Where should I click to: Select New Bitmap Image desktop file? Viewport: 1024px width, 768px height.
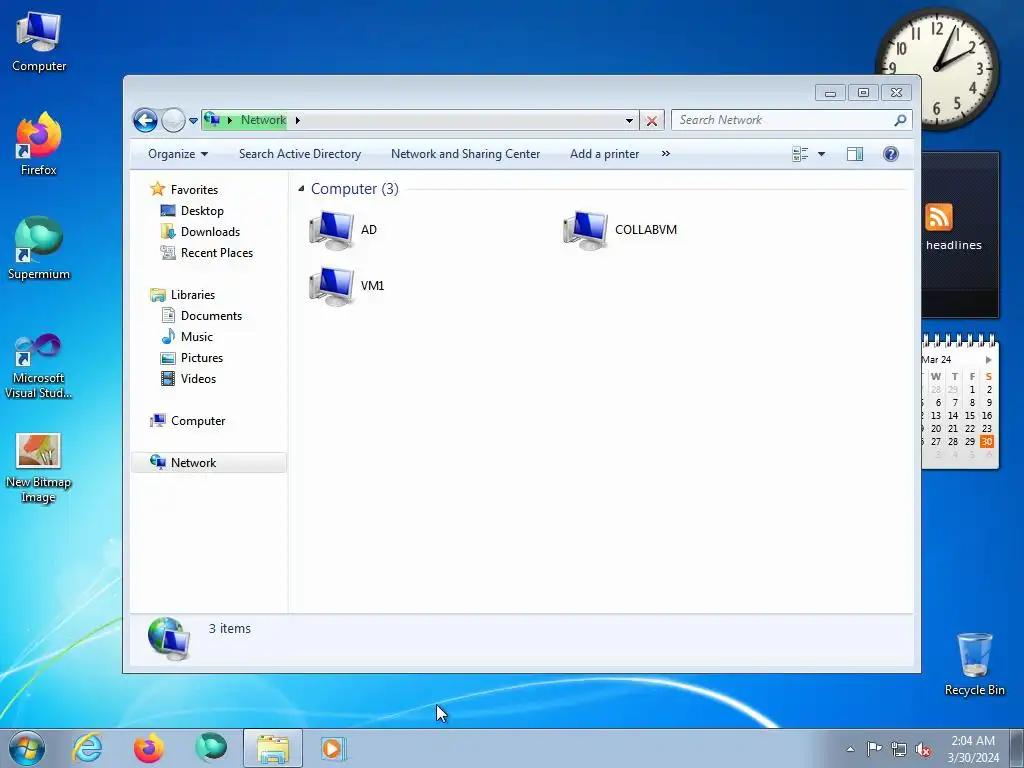[x=39, y=468]
